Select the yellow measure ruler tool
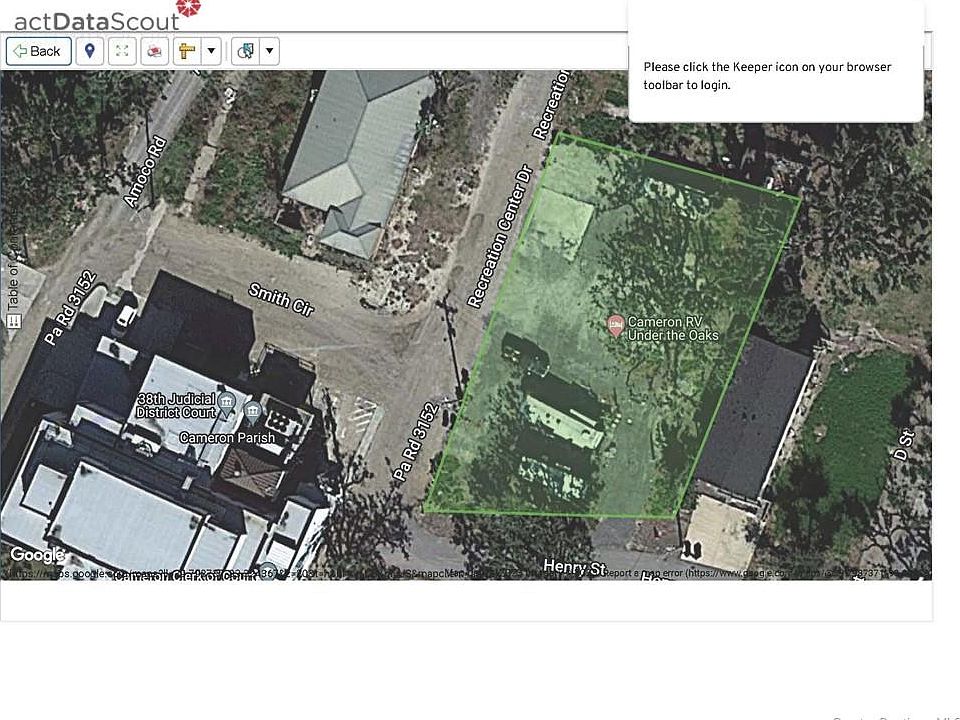Viewport: 960px width, 720px height. (x=187, y=51)
